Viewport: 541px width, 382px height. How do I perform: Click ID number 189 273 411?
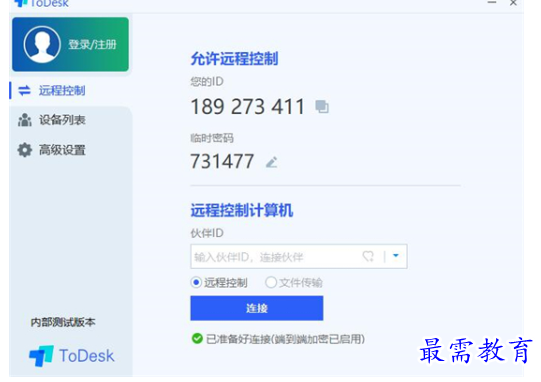247,106
